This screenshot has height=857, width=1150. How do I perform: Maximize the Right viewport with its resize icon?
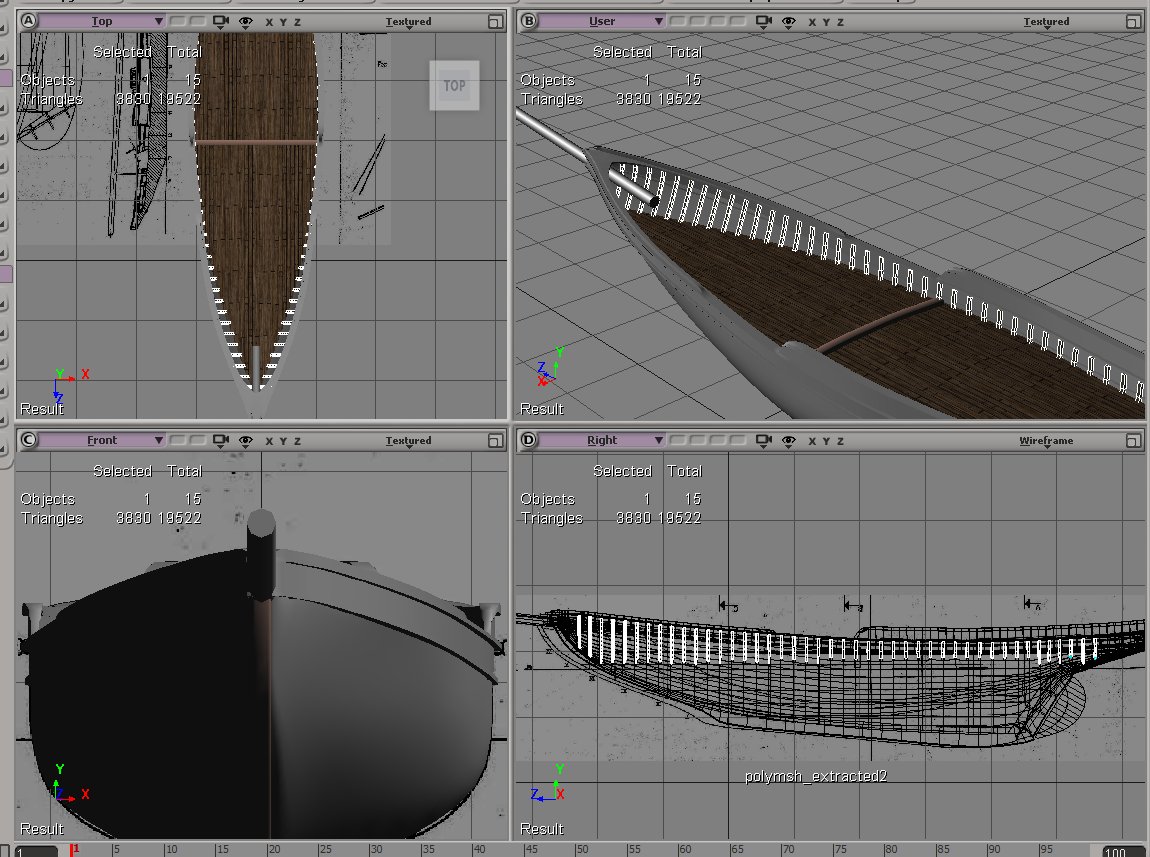point(1134,440)
